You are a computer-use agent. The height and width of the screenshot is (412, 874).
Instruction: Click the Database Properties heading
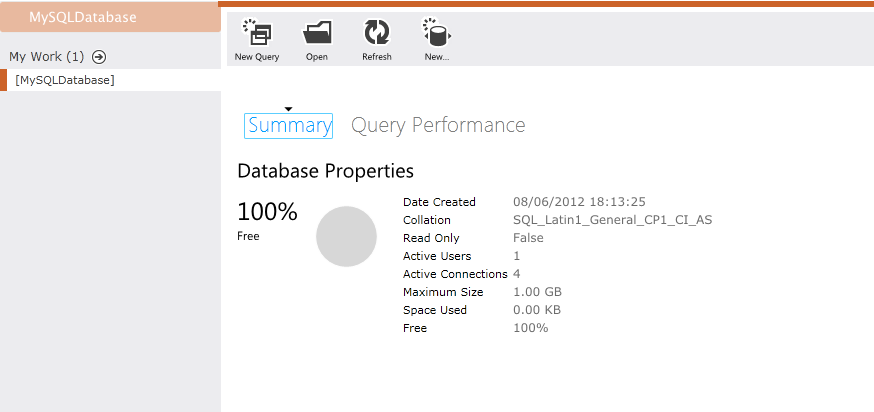point(325,171)
